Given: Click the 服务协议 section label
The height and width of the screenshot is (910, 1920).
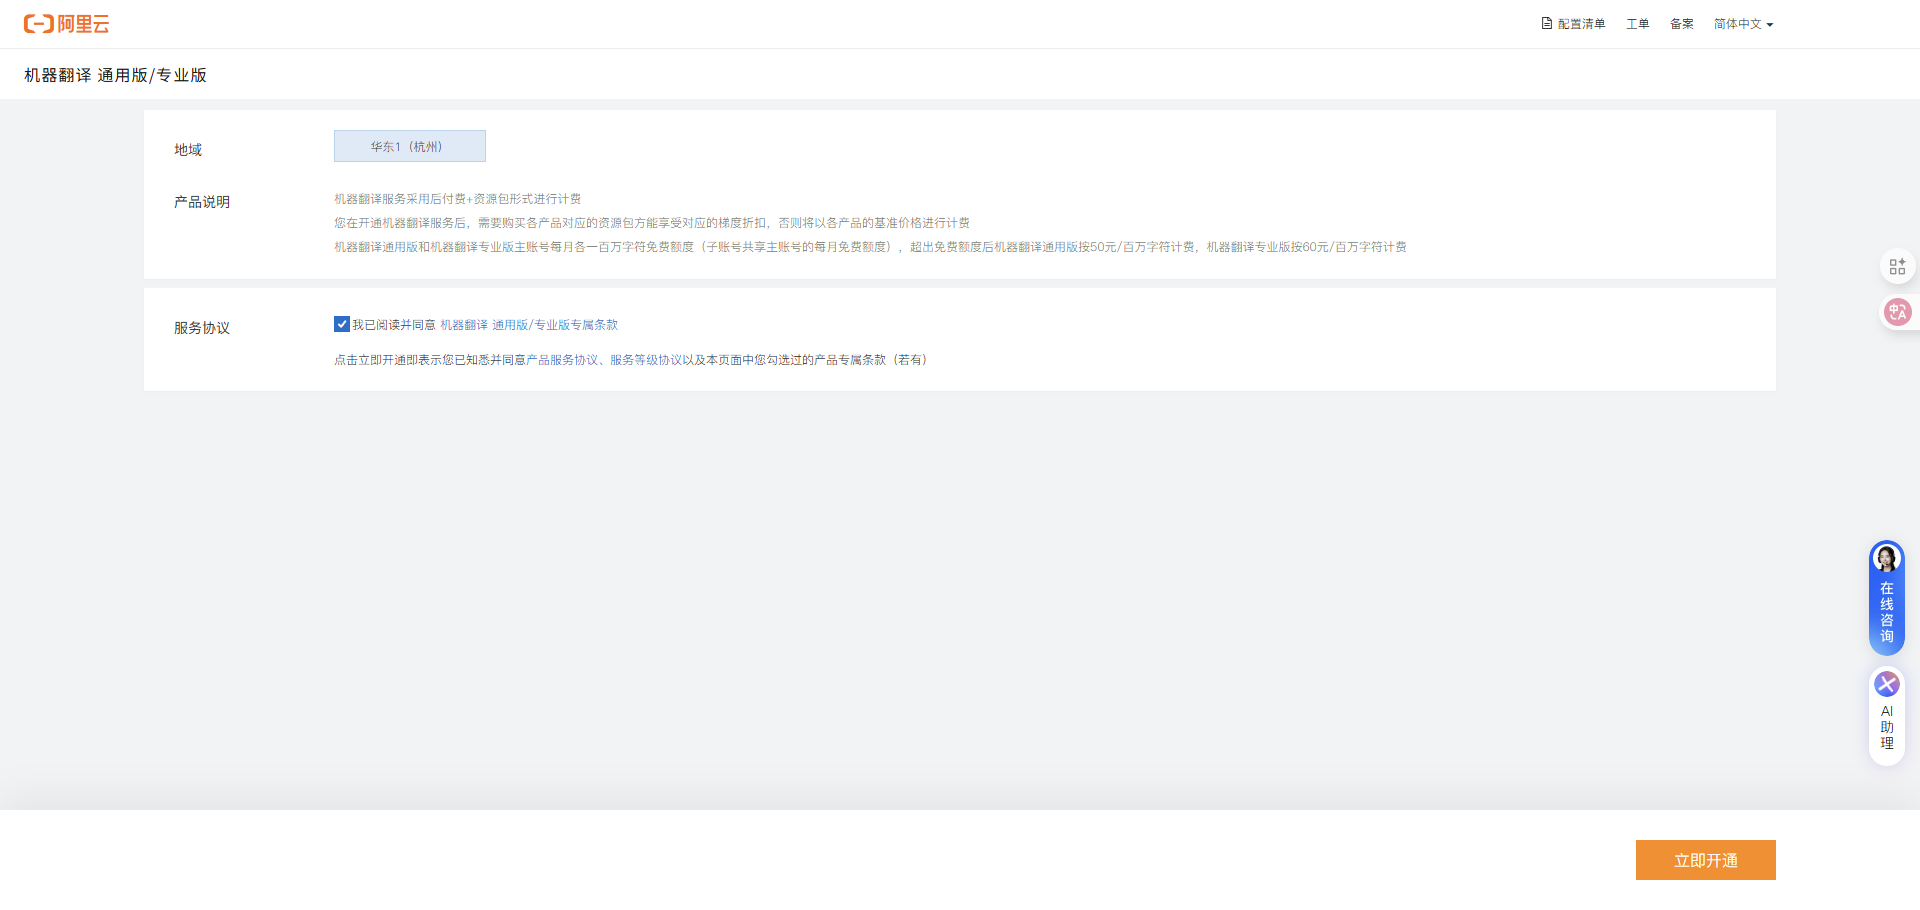Looking at the screenshot, I should coord(202,328).
